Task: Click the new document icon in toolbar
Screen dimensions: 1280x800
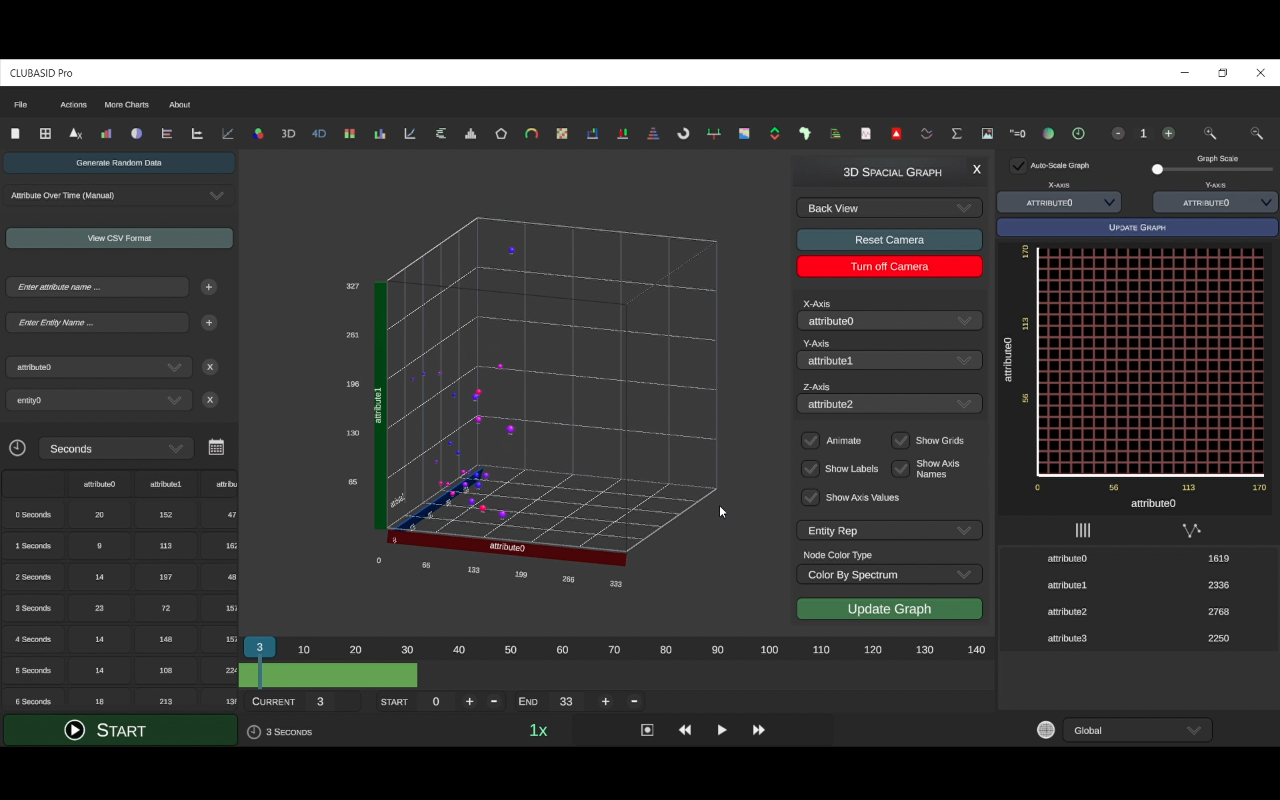Action: (15, 134)
